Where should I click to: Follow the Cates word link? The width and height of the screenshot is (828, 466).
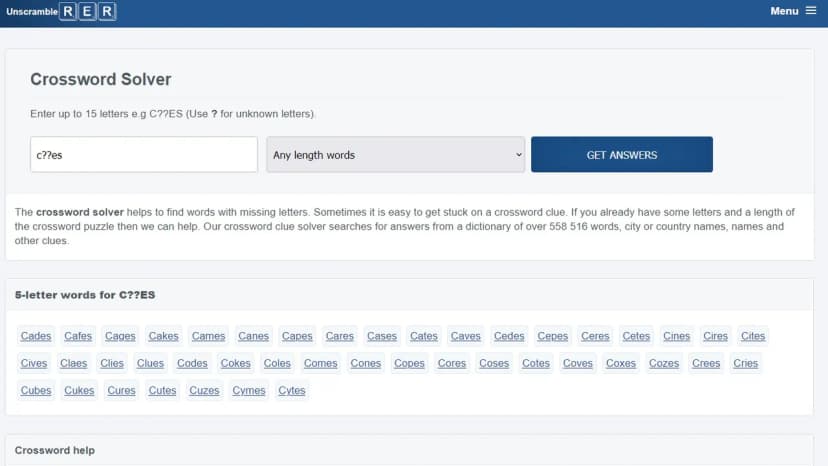click(x=424, y=336)
